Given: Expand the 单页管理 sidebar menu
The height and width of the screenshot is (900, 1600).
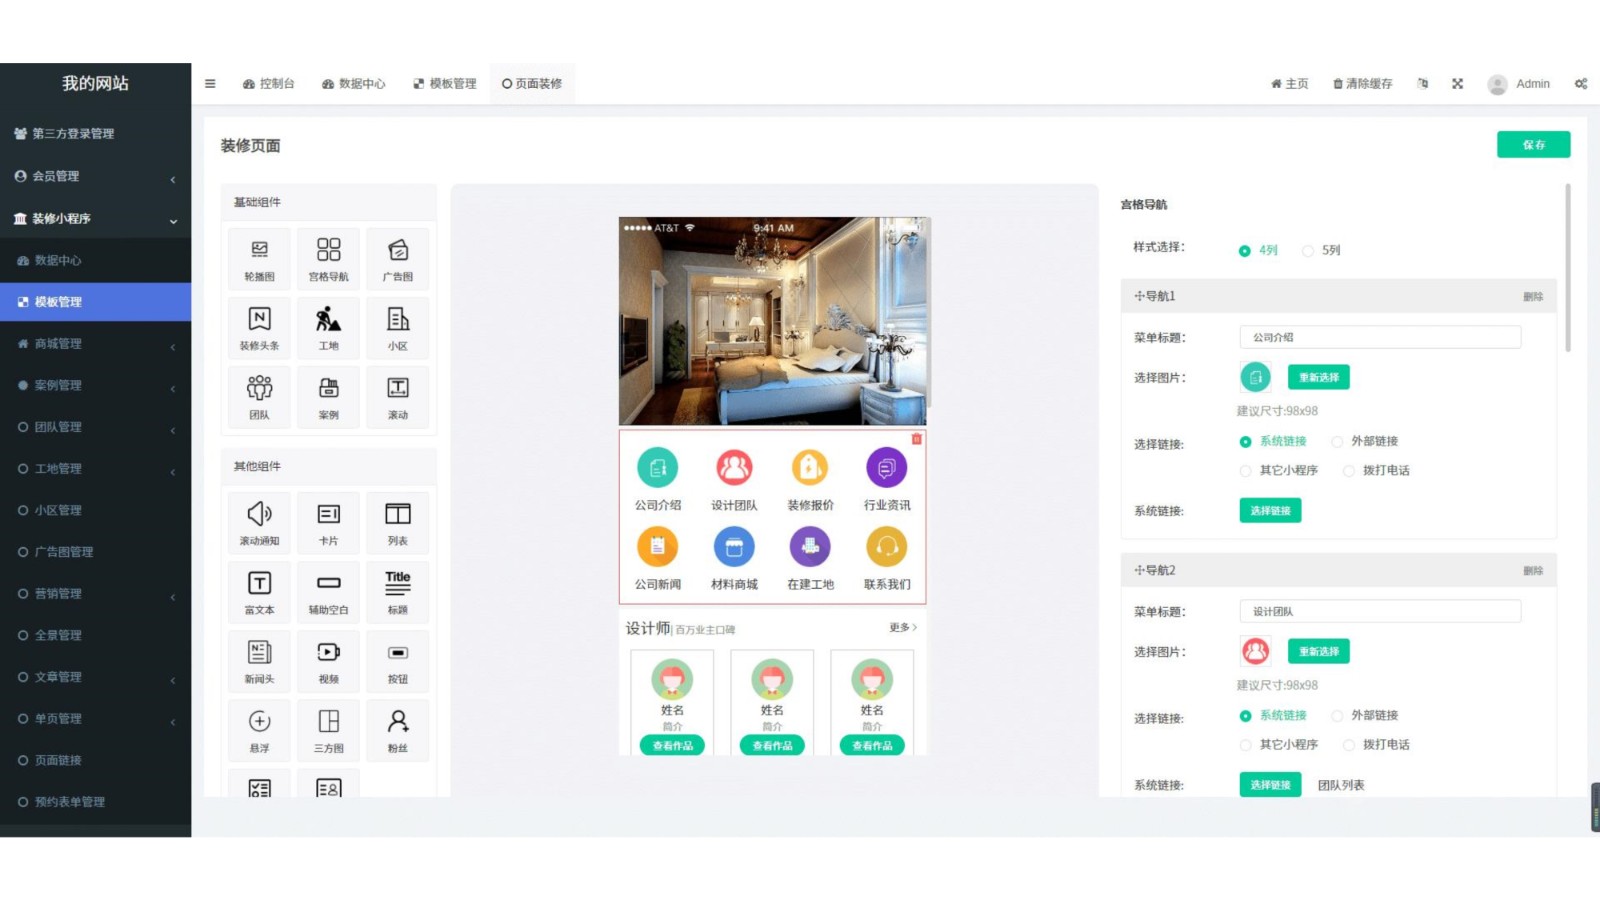Looking at the screenshot, I should point(95,719).
